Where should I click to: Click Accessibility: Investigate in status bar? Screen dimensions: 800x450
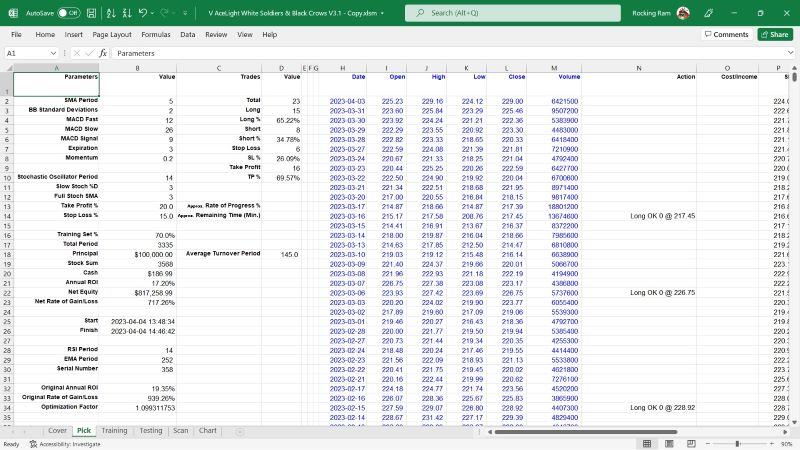69,444
